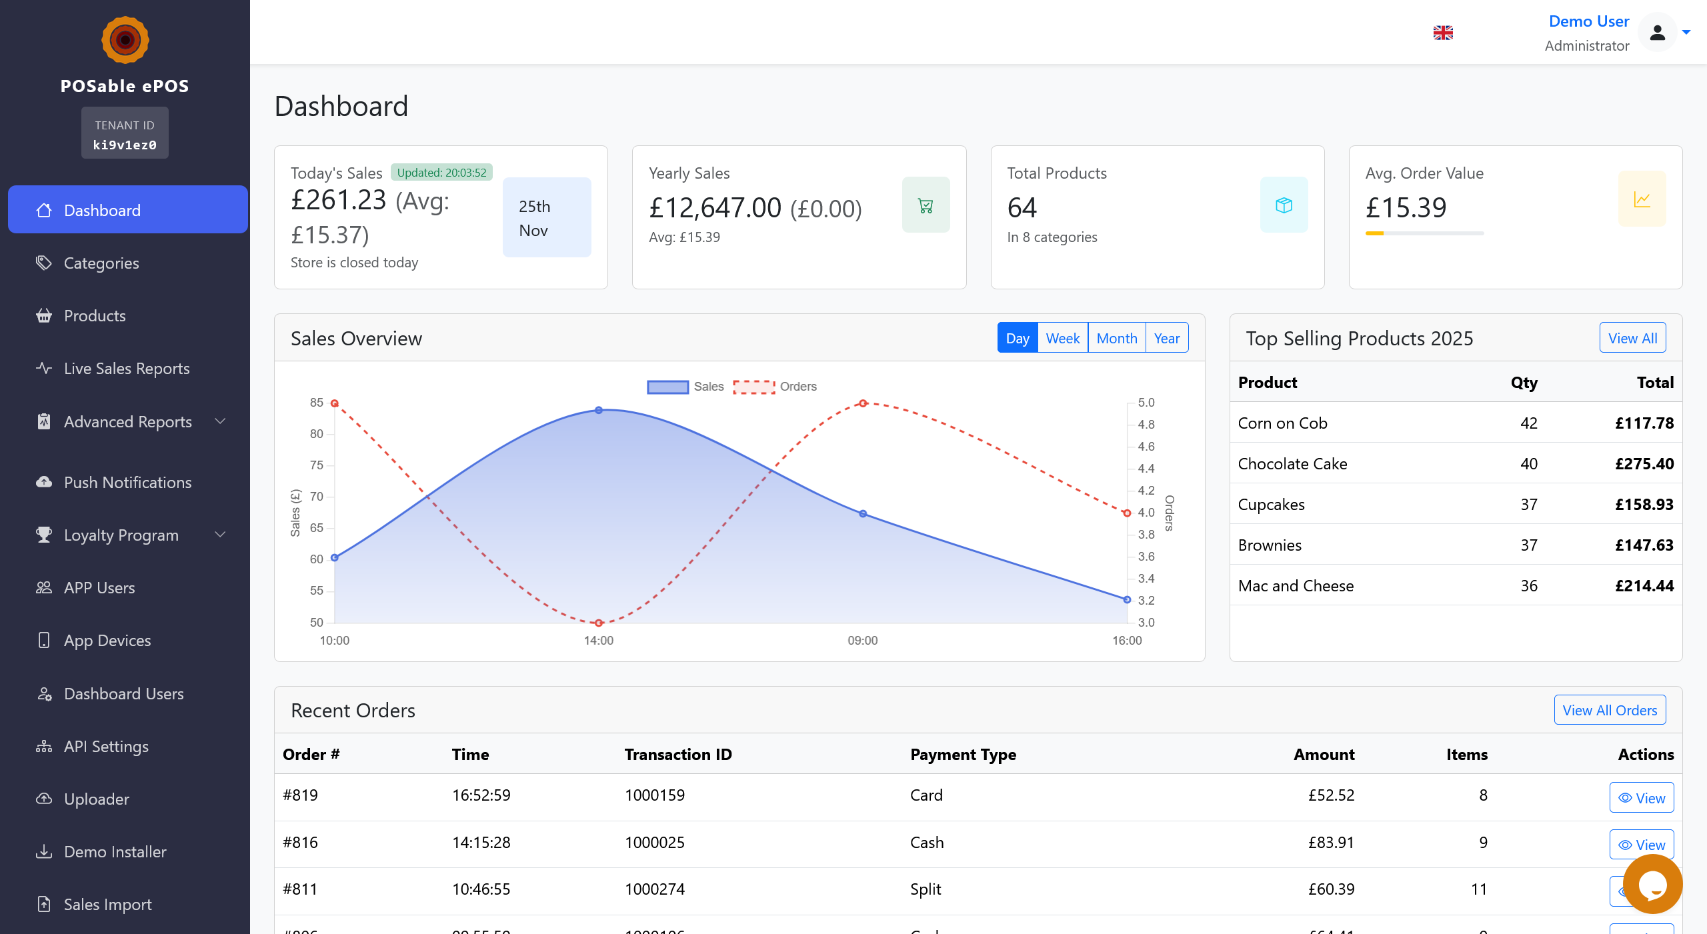This screenshot has width=1707, height=934.
Task: Select the Month tab in Sales Overview
Action: coord(1116,338)
